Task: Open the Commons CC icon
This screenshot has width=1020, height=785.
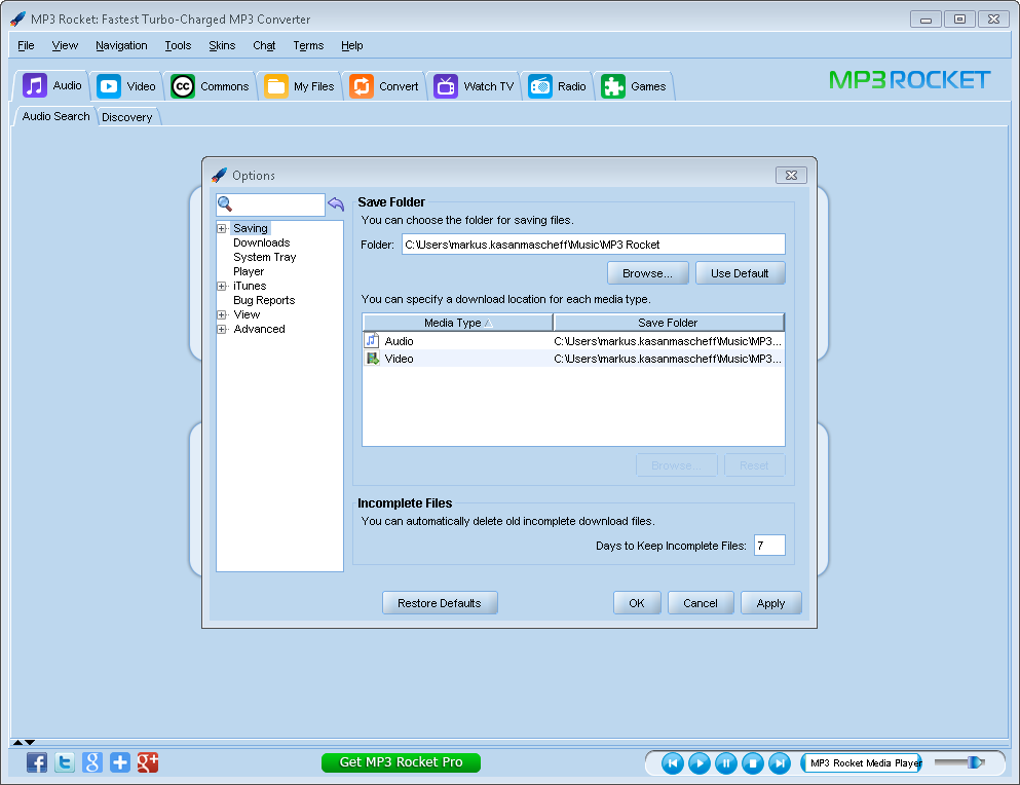Action: (x=183, y=86)
